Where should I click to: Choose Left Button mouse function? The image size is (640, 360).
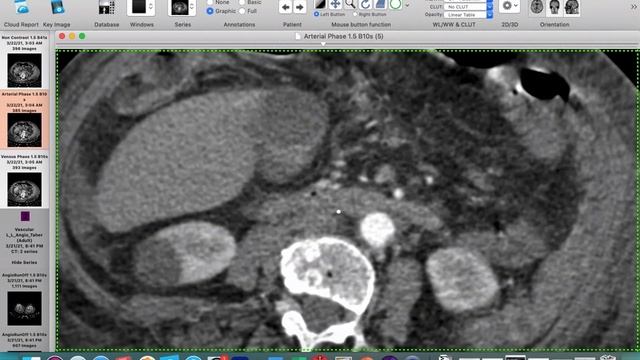click(x=316, y=14)
